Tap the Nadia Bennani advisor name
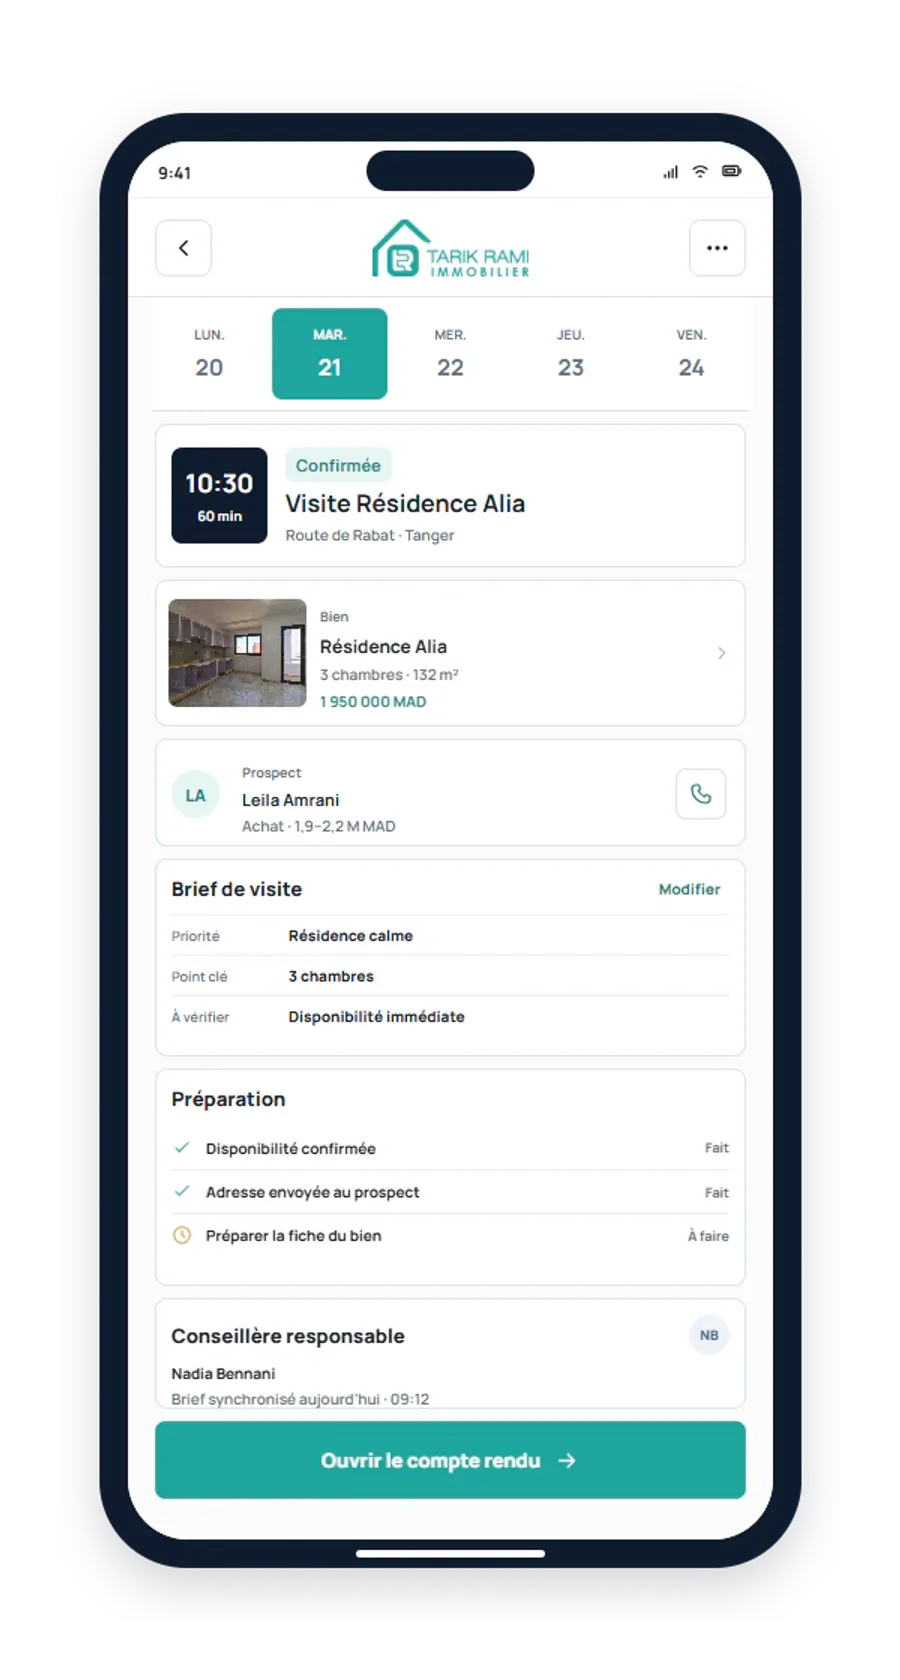 point(223,1374)
